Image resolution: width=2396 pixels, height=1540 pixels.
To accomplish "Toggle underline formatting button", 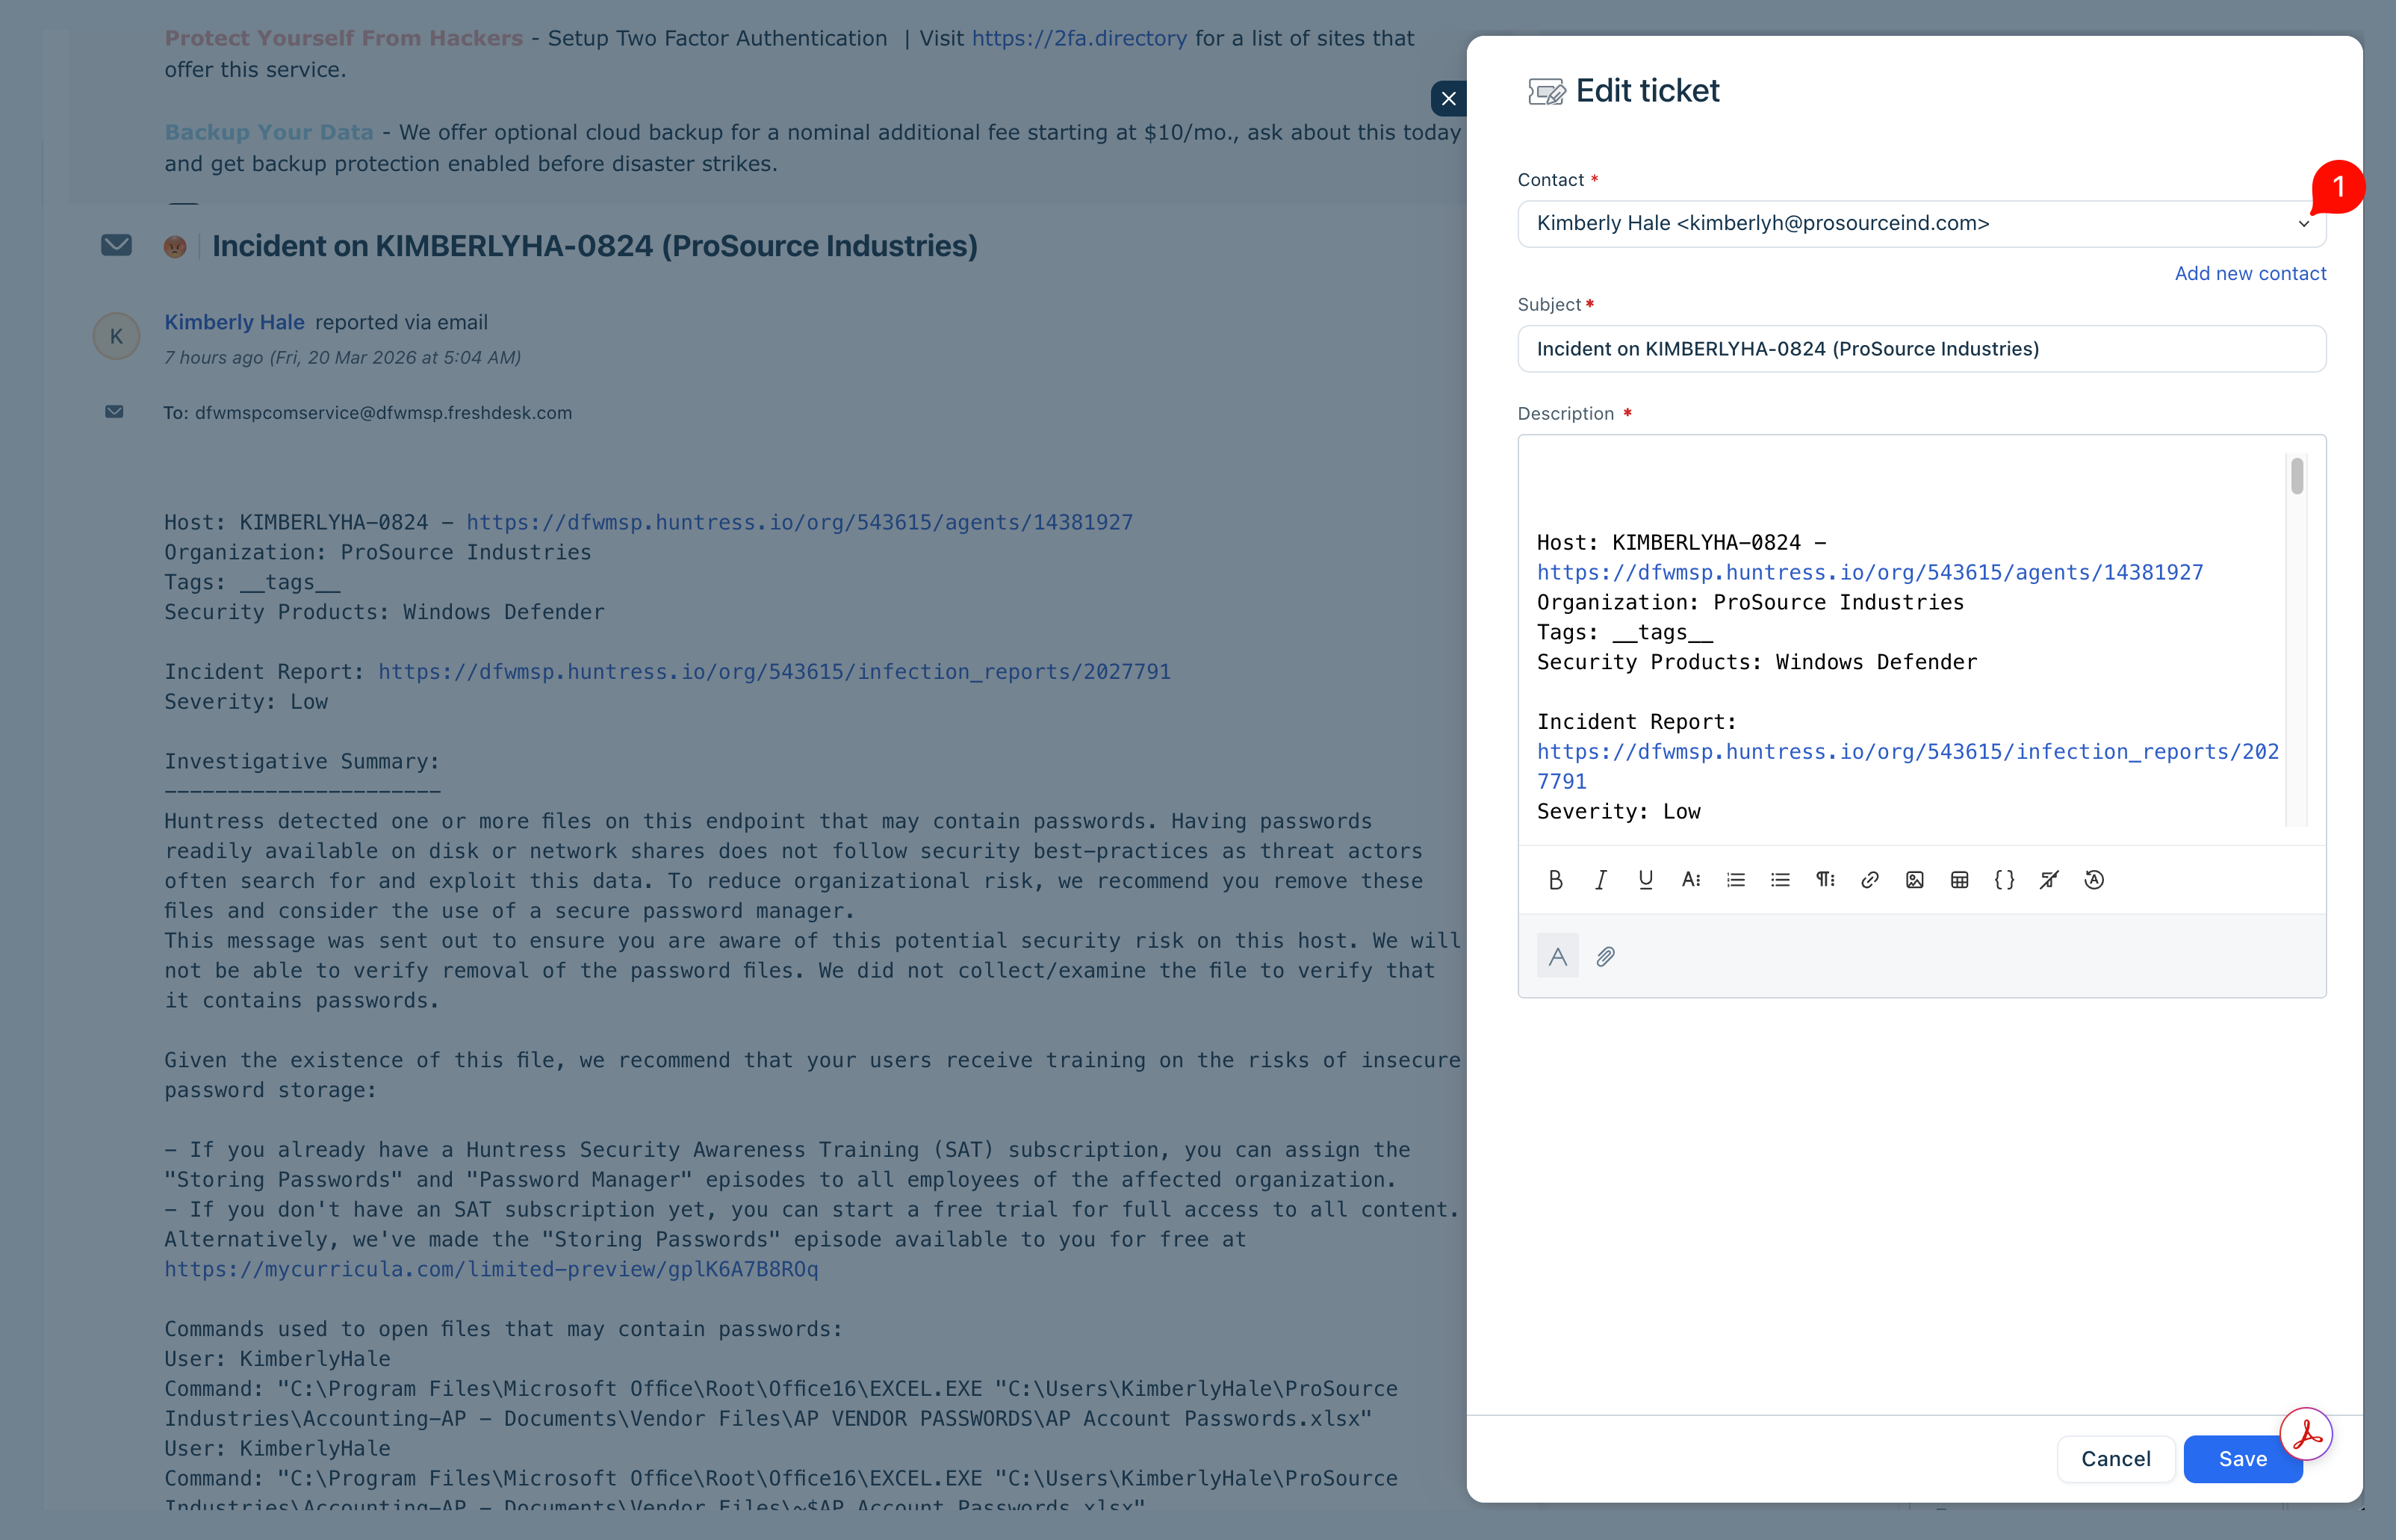I will 1645,880.
